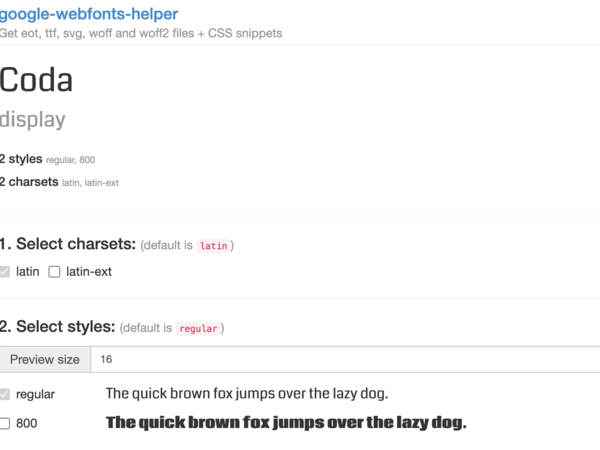600x450 pixels.
Task: Click the regular-weight preview sentence
Action: click(x=246, y=393)
